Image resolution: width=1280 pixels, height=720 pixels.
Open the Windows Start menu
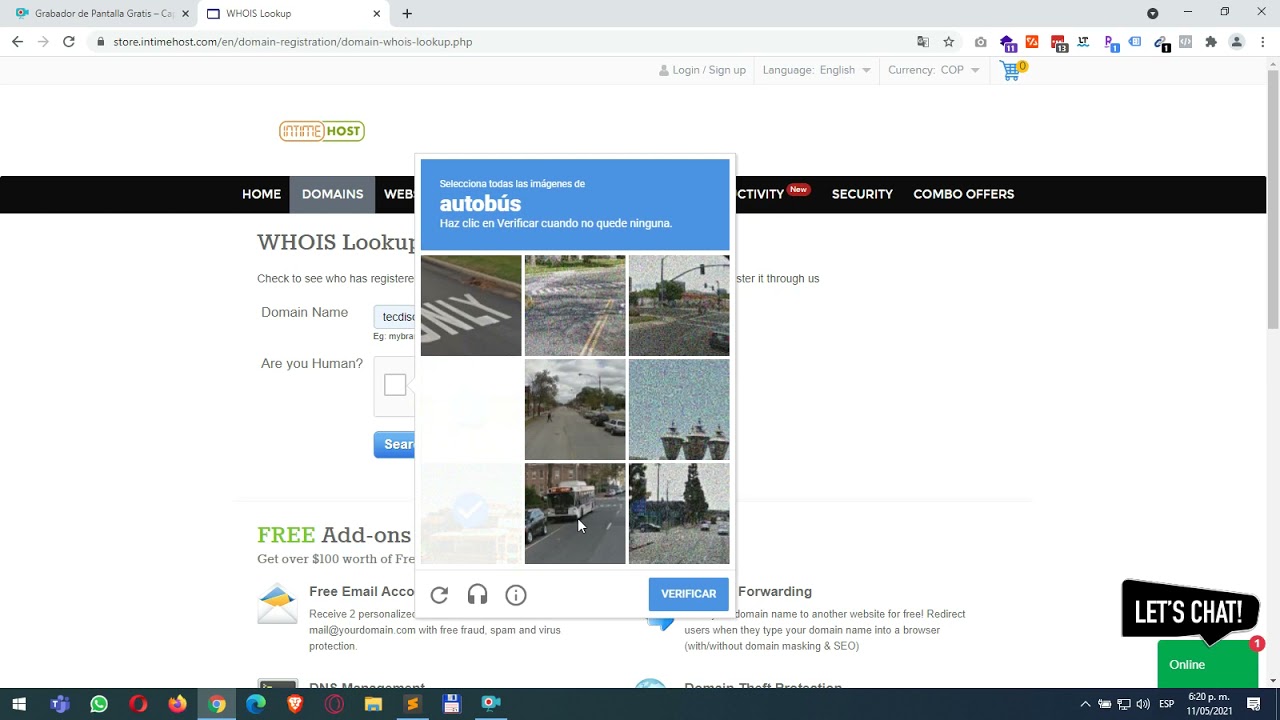[x=19, y=704]
